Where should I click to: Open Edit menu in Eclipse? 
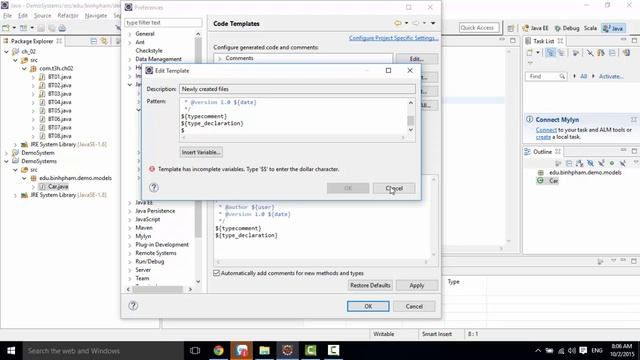[x=23, y=16]
